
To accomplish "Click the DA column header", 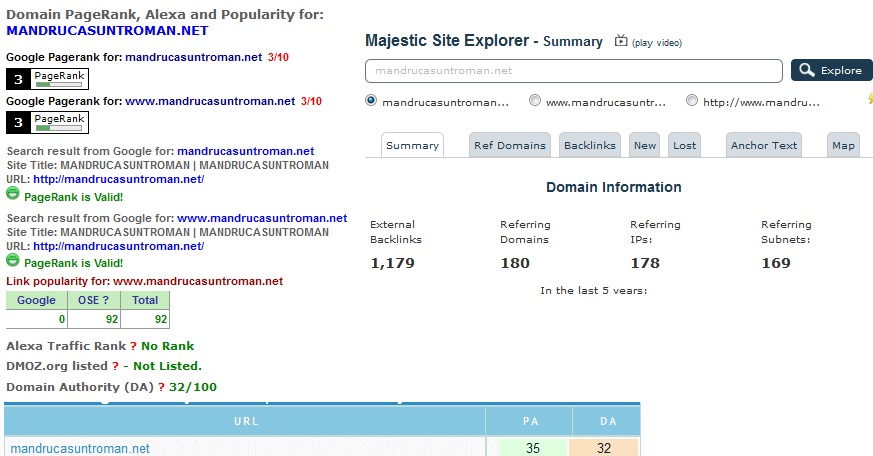I will tap(608, 421).
